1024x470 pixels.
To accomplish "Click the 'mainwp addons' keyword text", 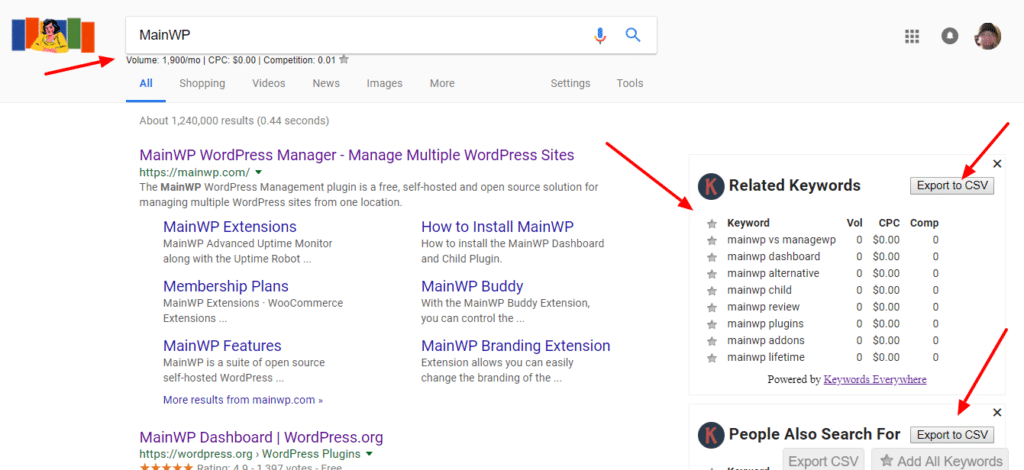I will point(766,340).
